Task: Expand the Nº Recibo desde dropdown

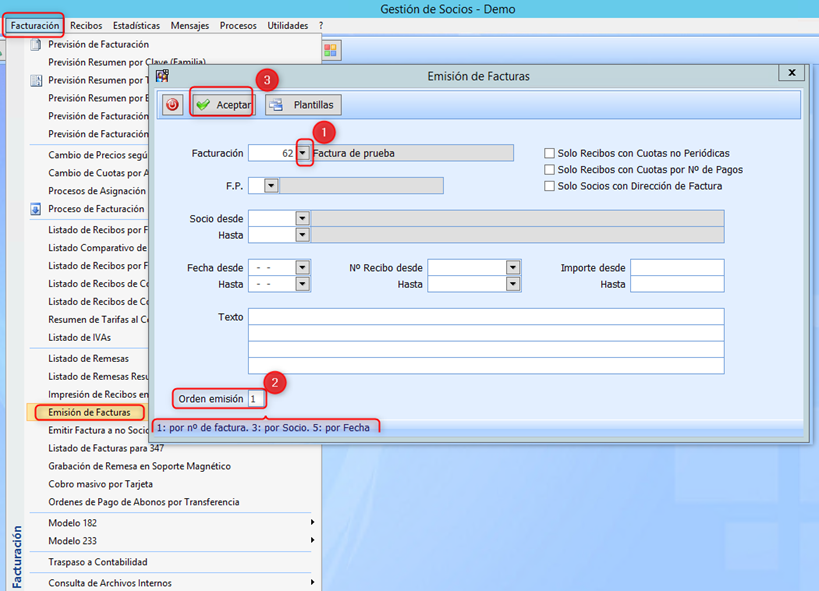Action: (x=513, y=268)
